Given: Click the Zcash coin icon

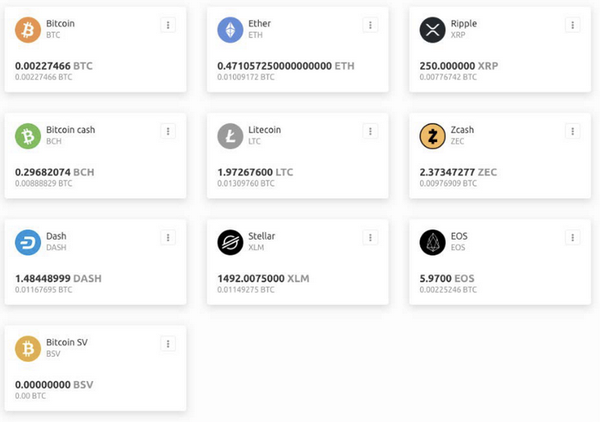Looking at the screenshot, I should pyautogui.click(x=432, y=136).
